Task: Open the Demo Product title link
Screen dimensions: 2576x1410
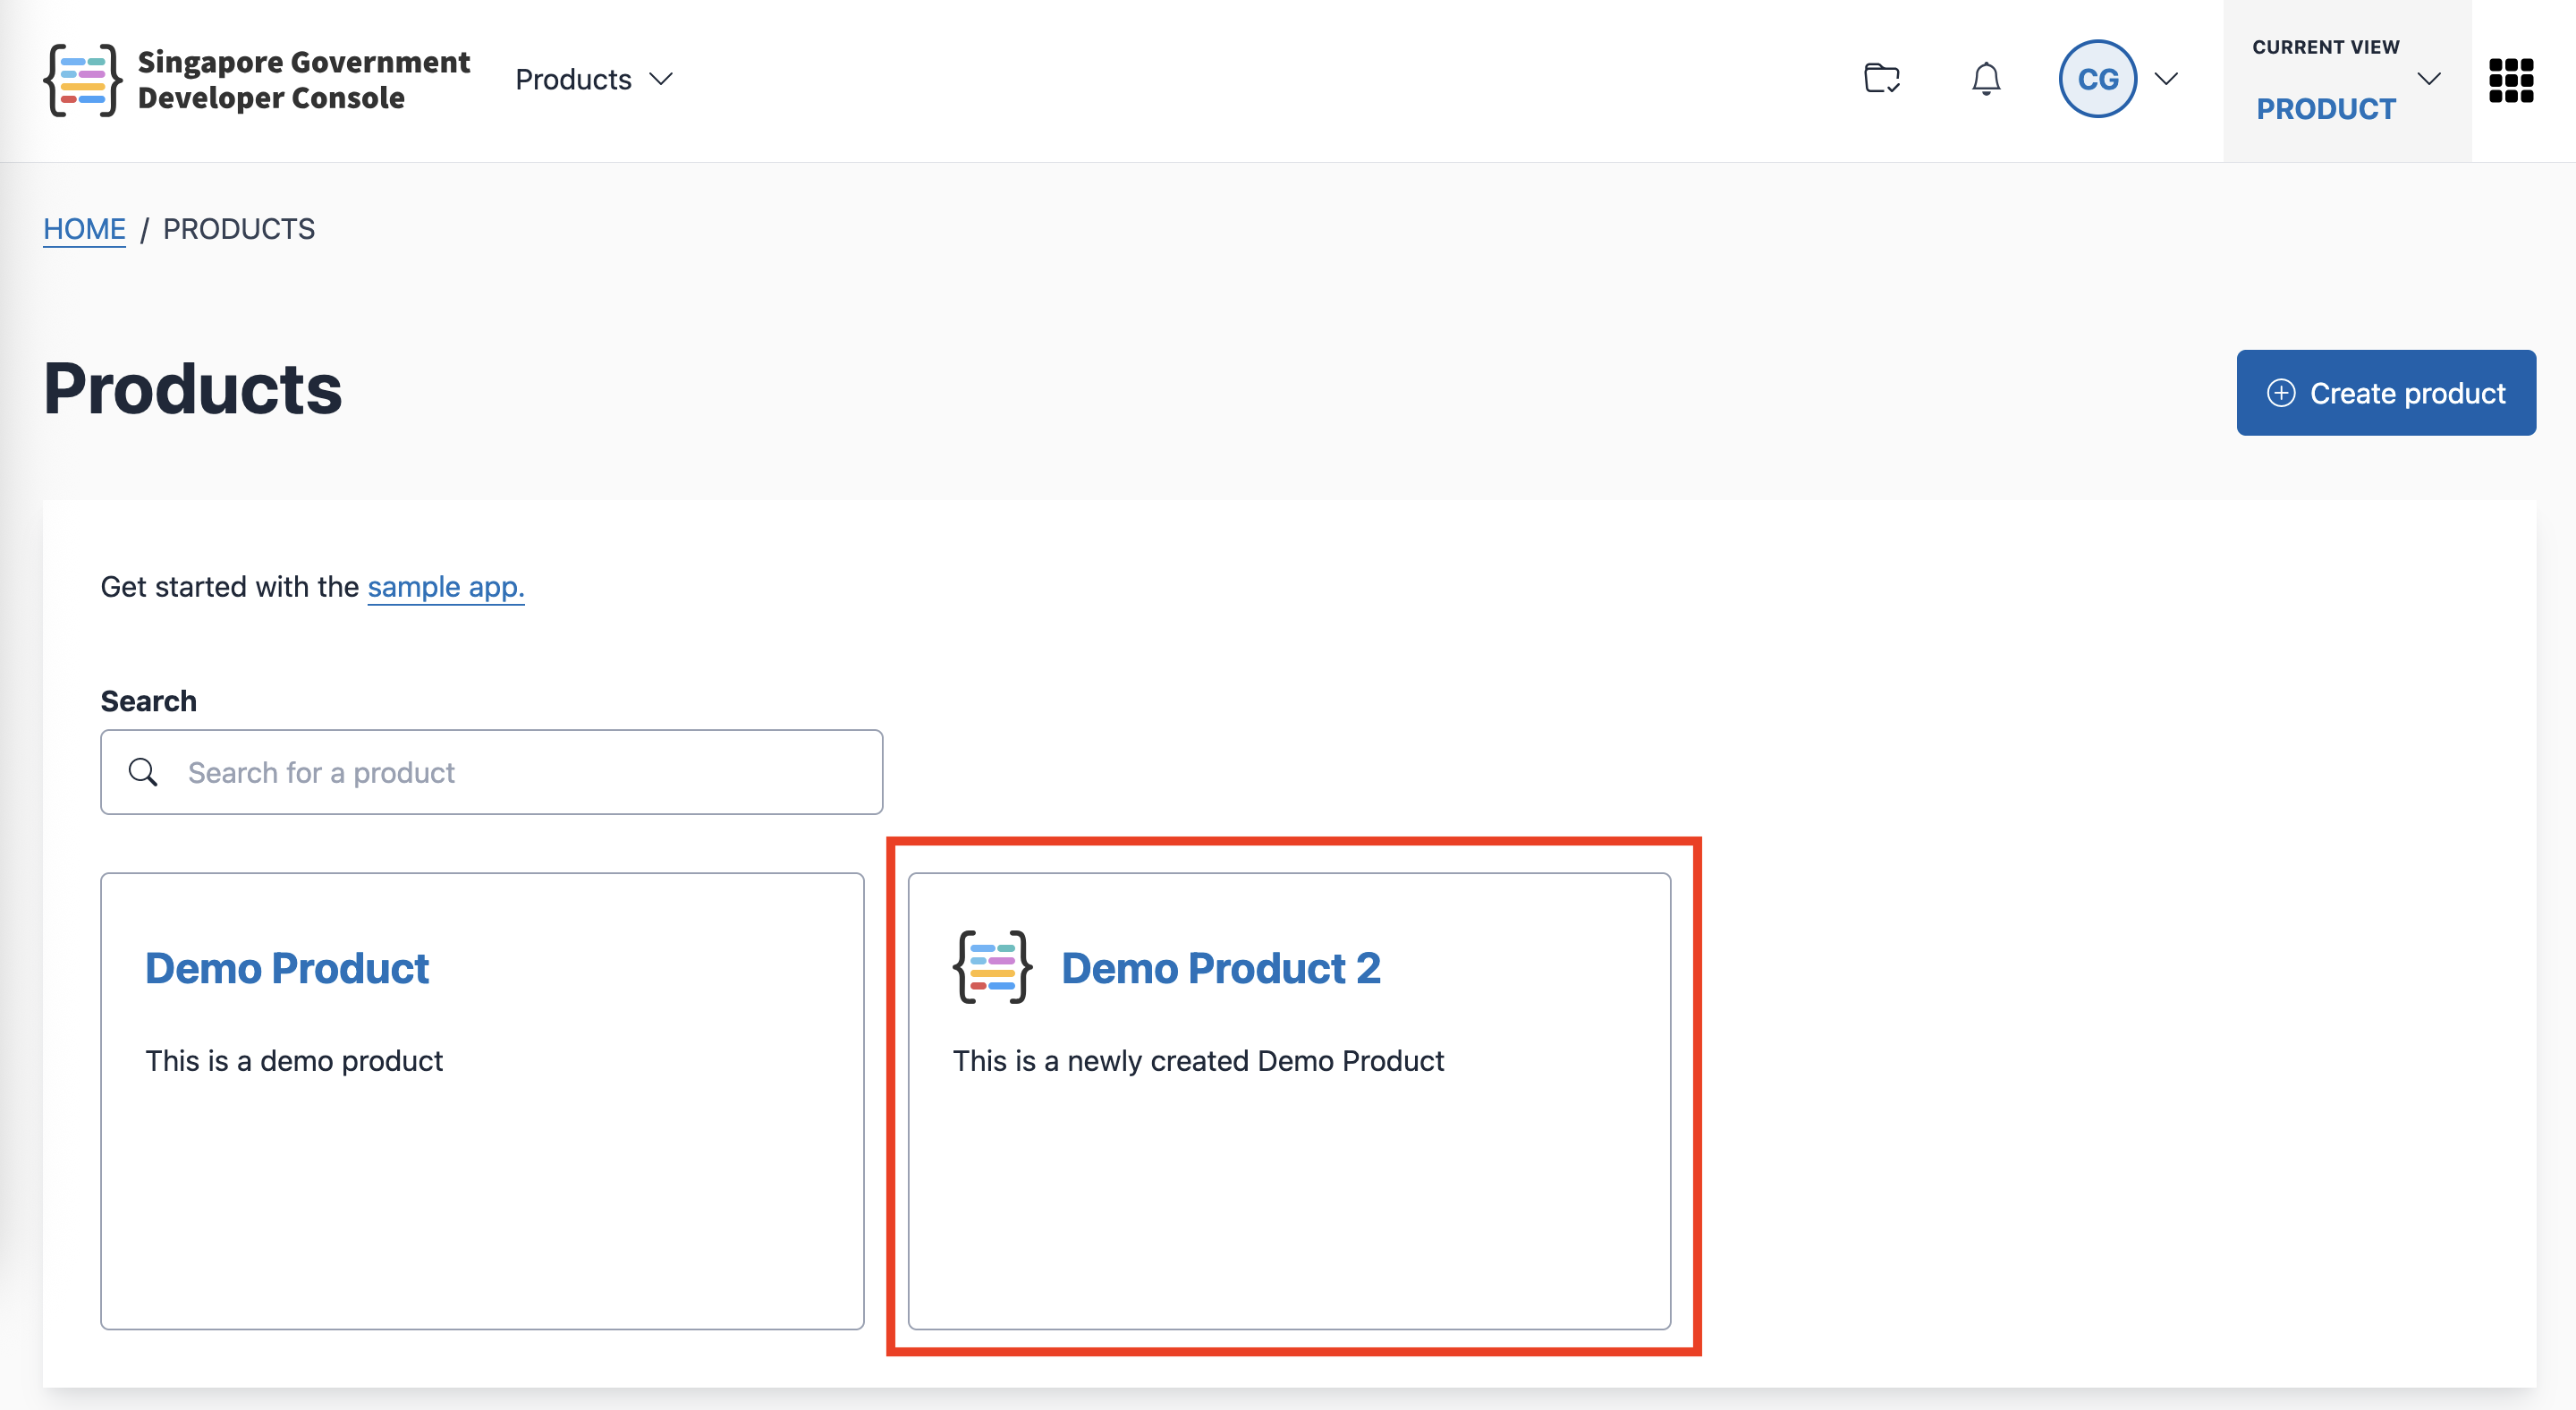Action: pyautogui.click(x=287, y=968)
